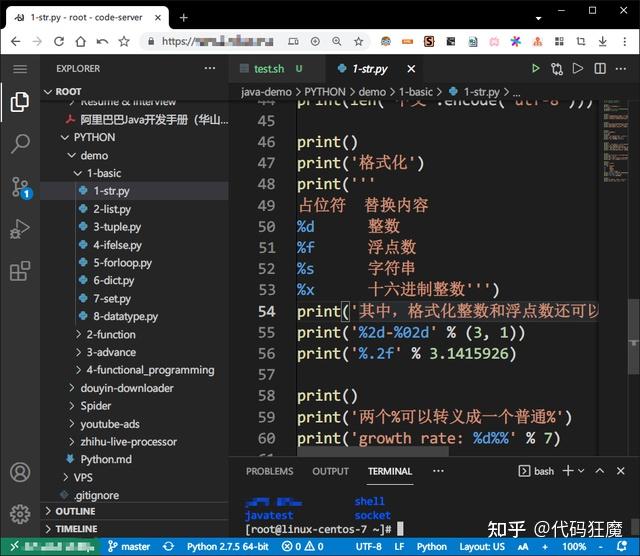The width and height of the screenshot is (640, 556).
Task: Open a new browser tab
Action: pos(184,18)
